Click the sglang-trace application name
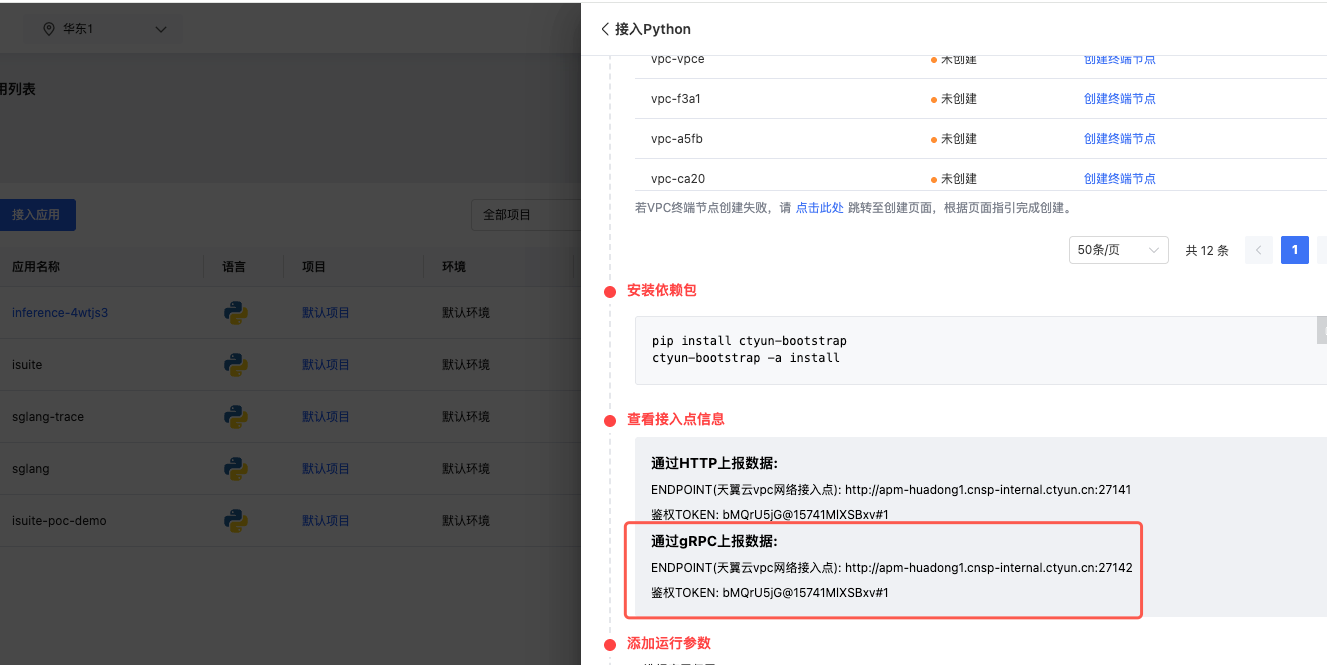This screenshot has width=1327, height=665. (x=48, y=417)
